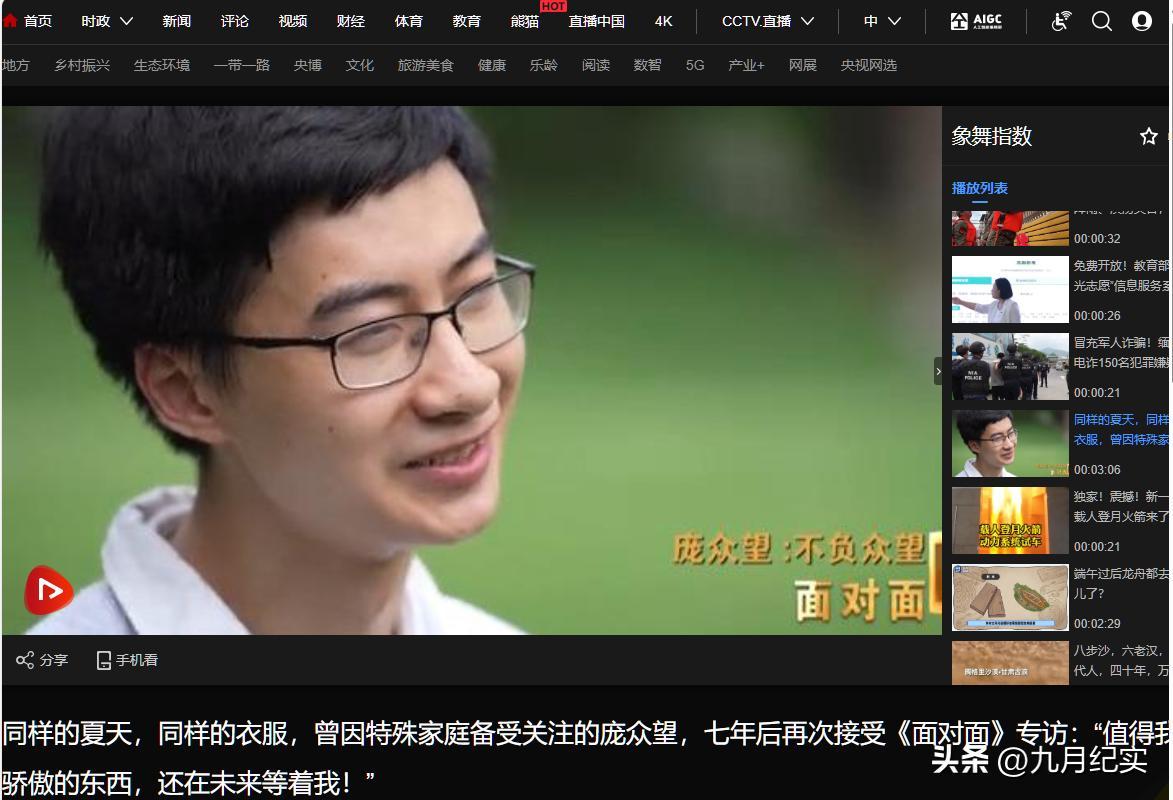Click the user account profile icon
This screenshot has width=1173, height=800.
tap(1141, 21)
